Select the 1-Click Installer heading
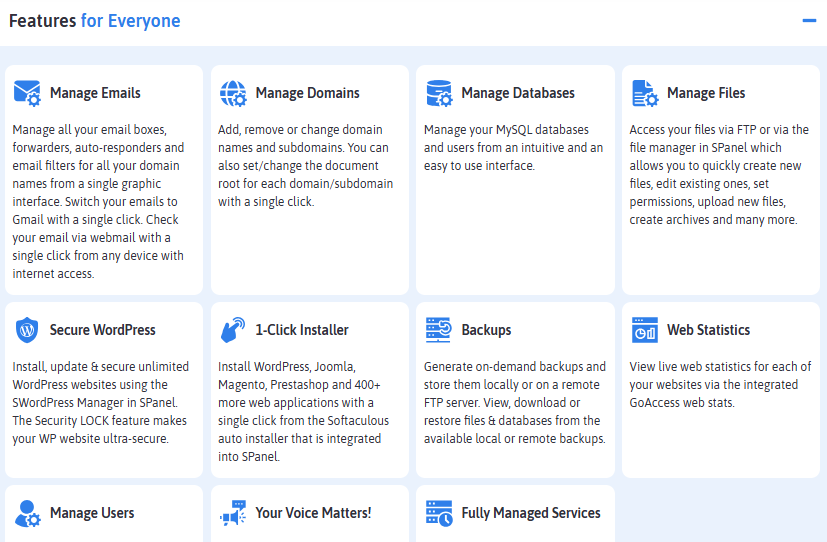This screenshot has width=827, height=542. click(302, 330)
